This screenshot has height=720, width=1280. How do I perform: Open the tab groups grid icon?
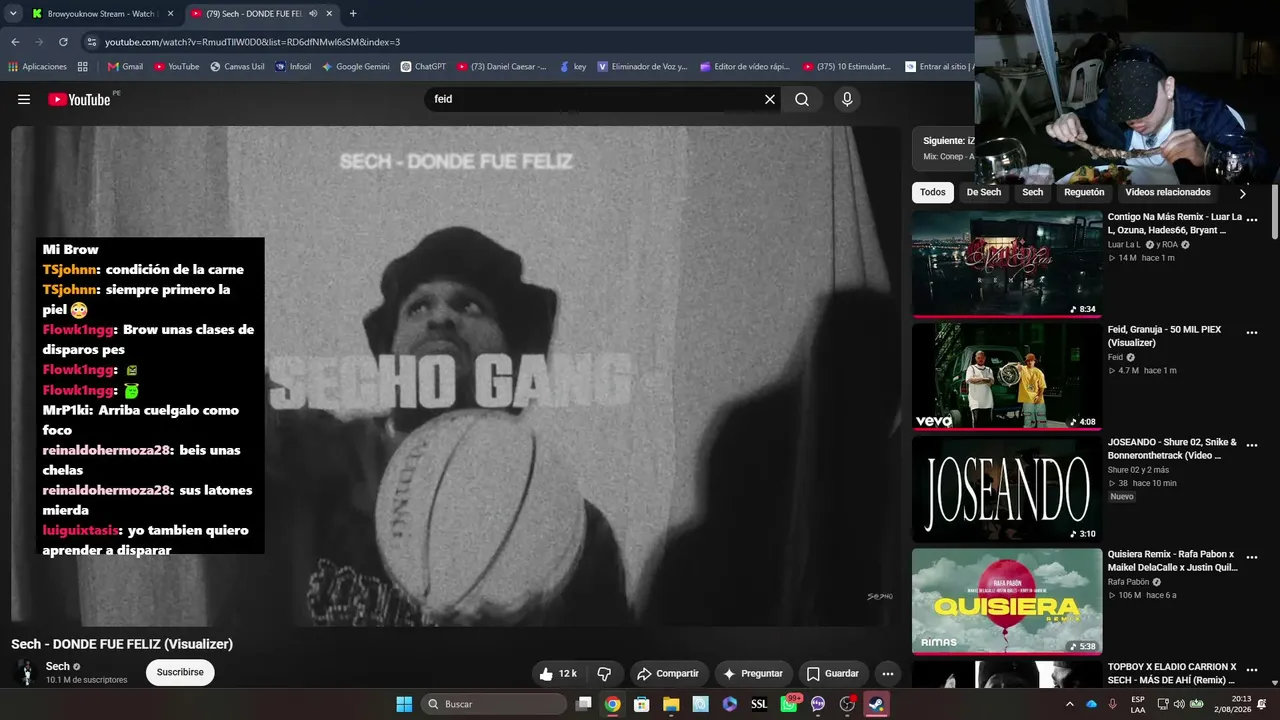(x=83, y=67)
